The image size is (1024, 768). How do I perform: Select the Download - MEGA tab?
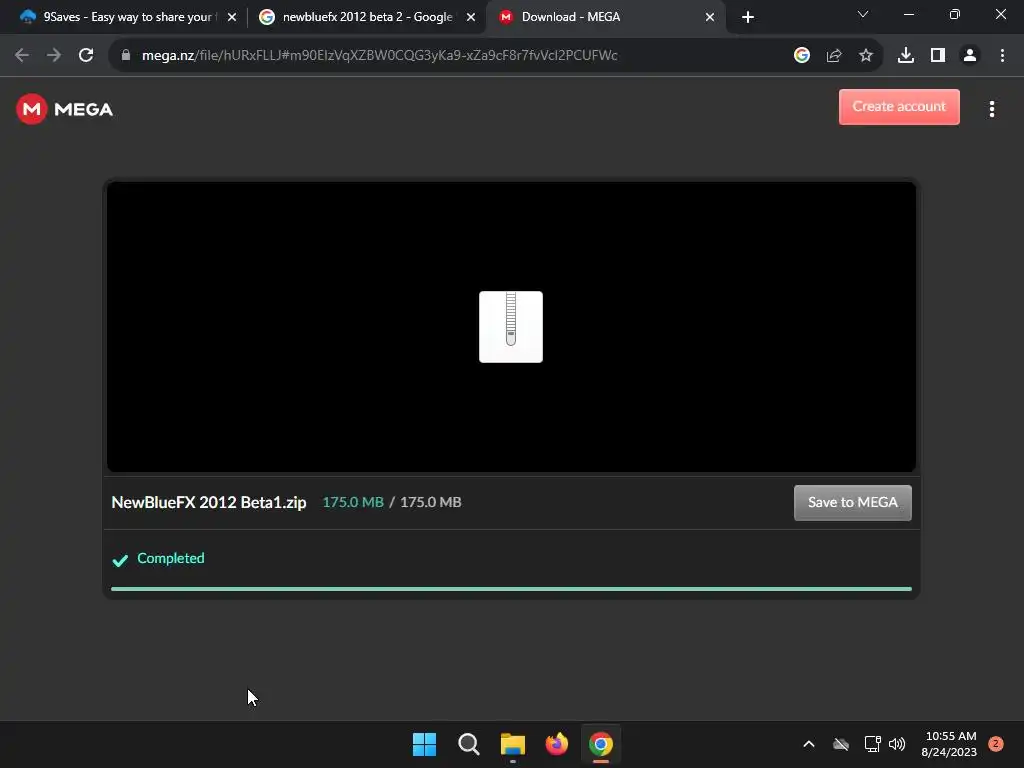tap(606, 17)
